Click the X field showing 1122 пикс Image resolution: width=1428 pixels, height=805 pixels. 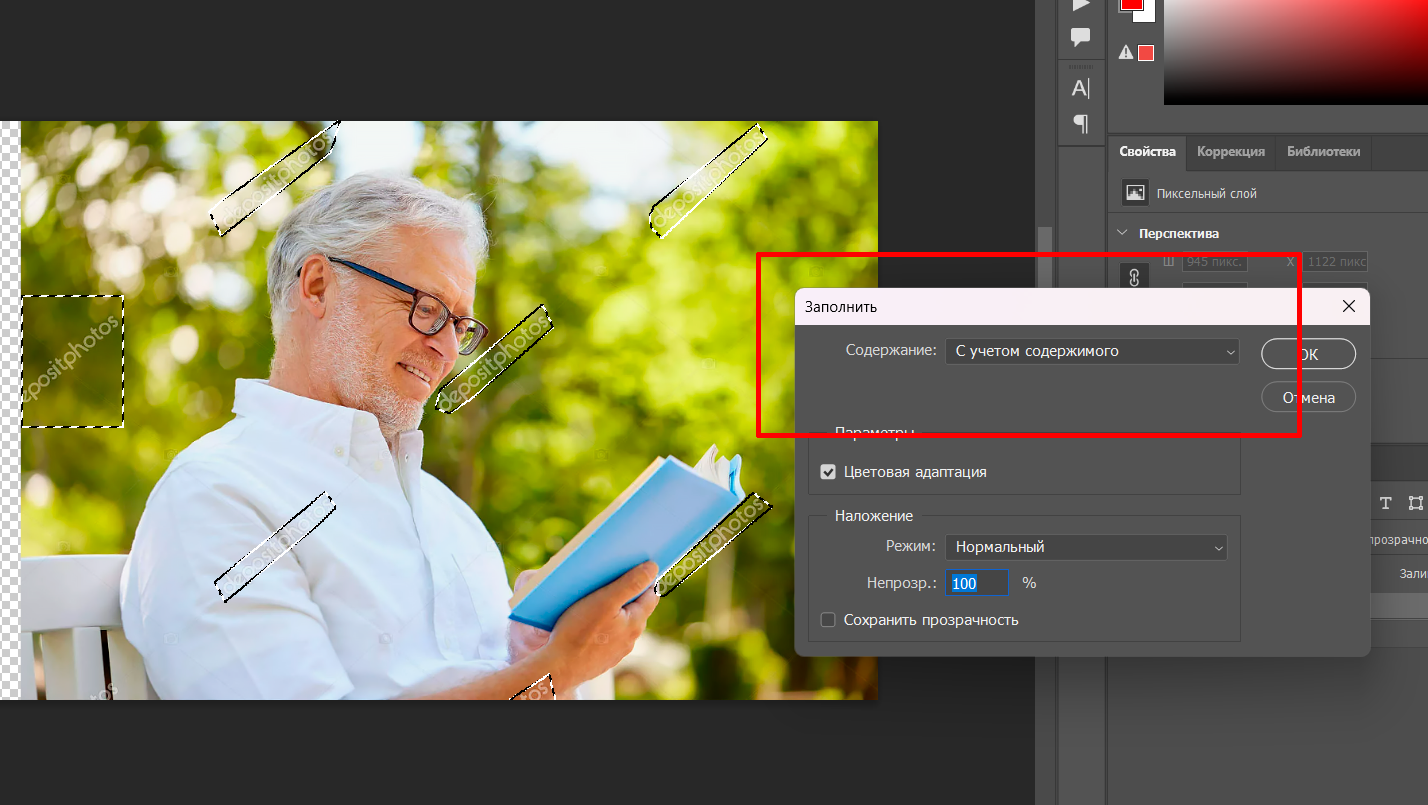pyautogui.click(x=1336, y=262)
